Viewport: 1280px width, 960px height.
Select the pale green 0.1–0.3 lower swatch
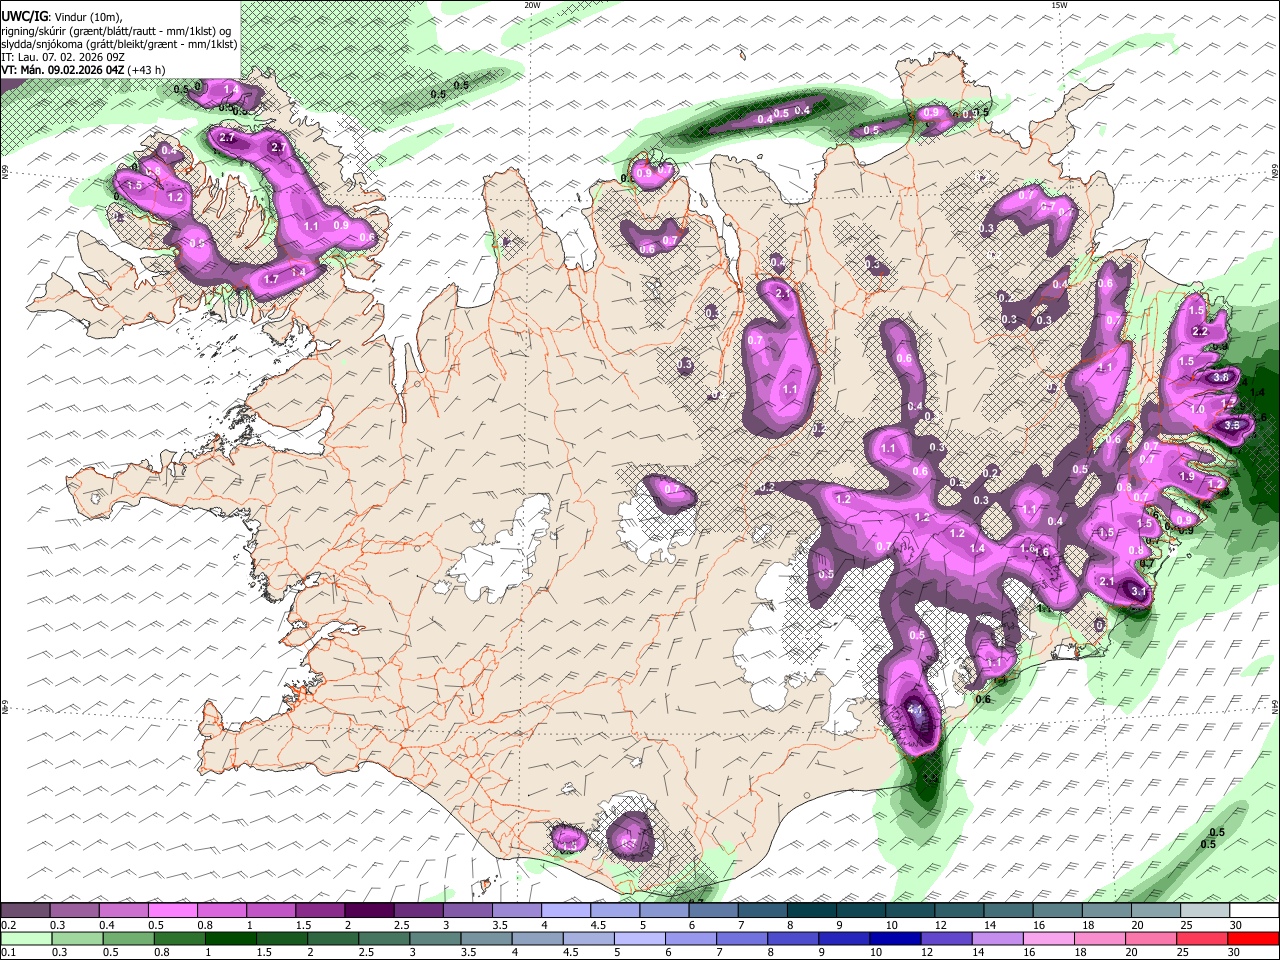pyautogui.click(x=26, y=939)
